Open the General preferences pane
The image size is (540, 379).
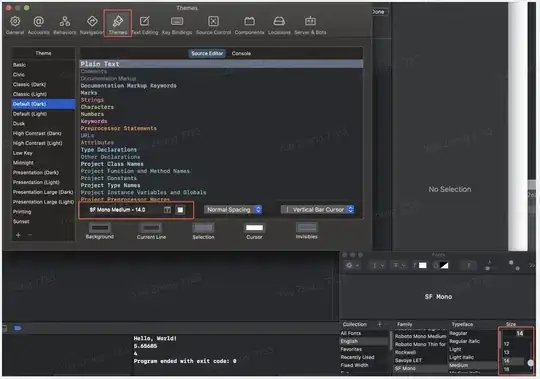point(15,25)
